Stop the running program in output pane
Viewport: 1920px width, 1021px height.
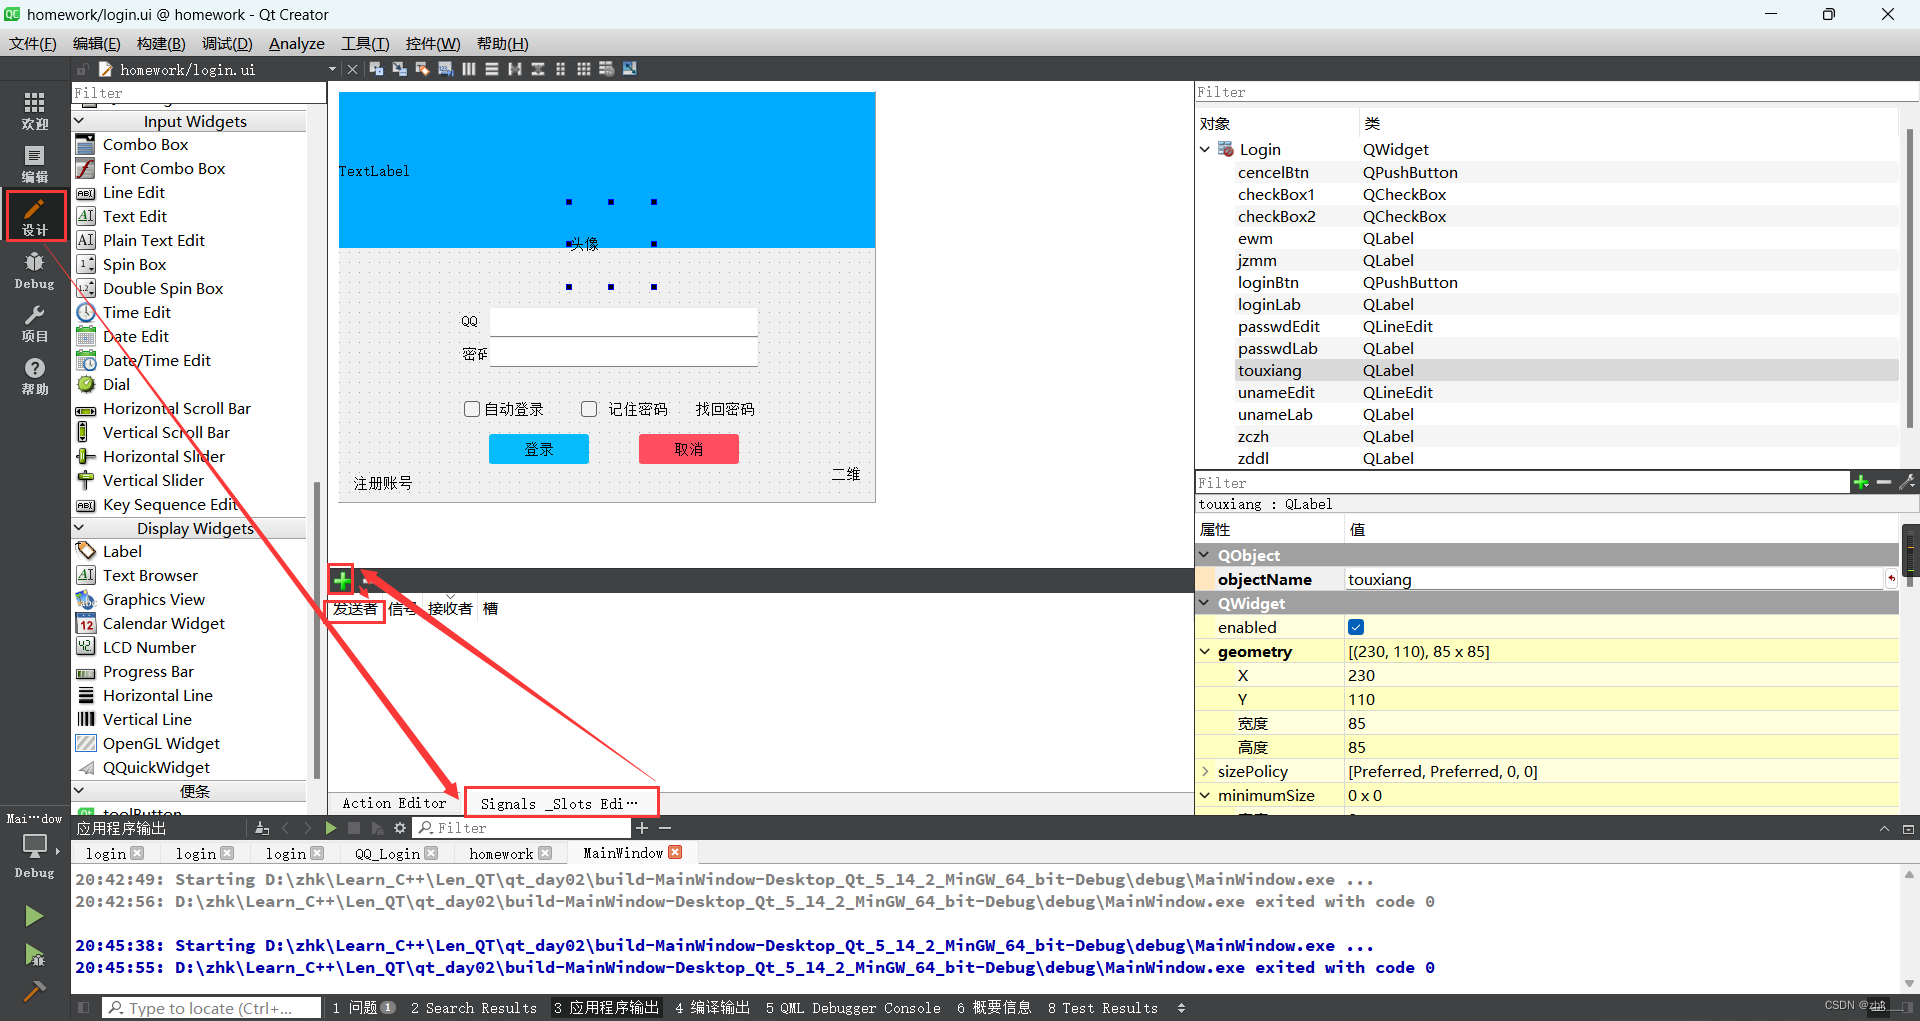353,828
